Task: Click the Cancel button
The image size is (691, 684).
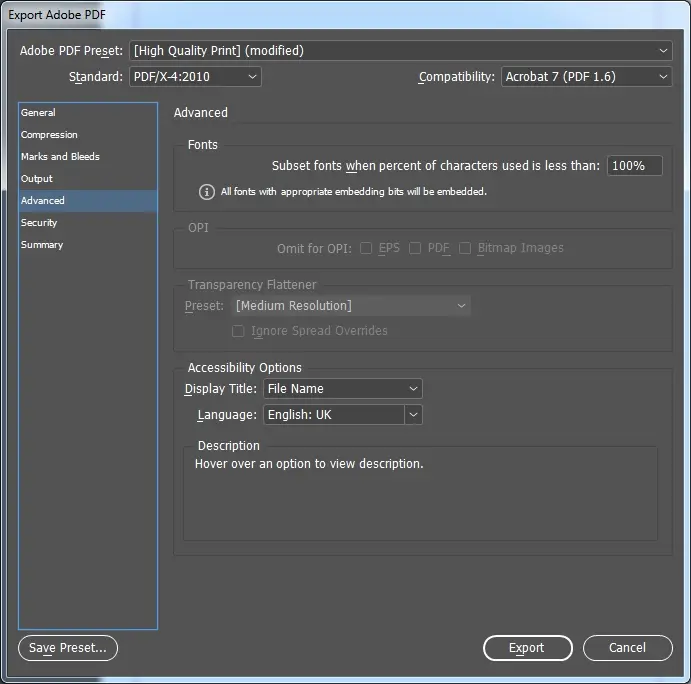Action: click(x=628, y=648)
